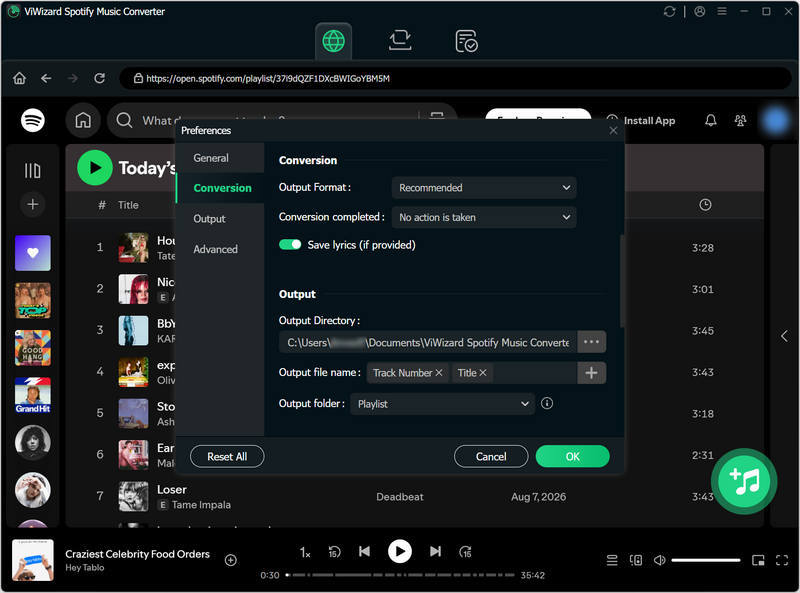Mute with the volume speaker icon
This screenshot has height=593, width=800.
[x=660, y=560]
